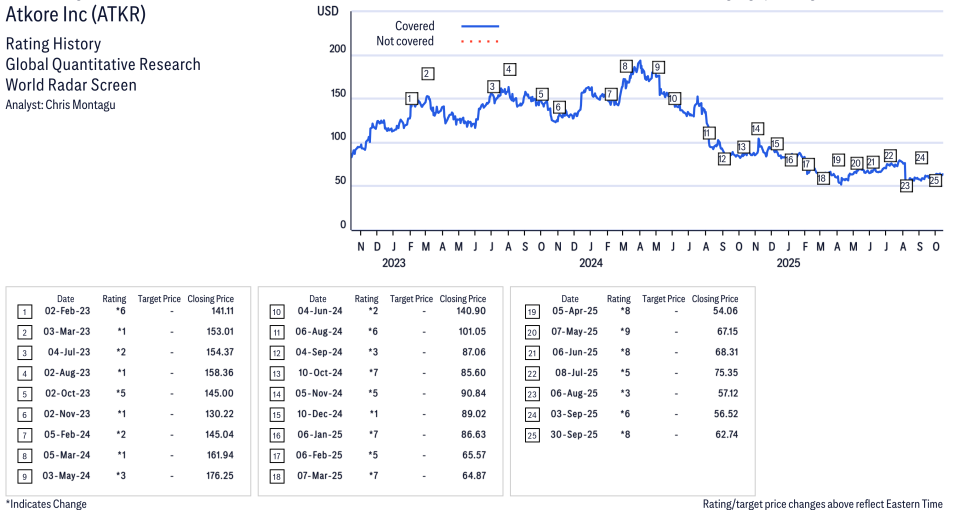Select chart marker 14 on the graph
Image resolution: width=954 pixels, height=510 pixels.
tap(757, 129)
